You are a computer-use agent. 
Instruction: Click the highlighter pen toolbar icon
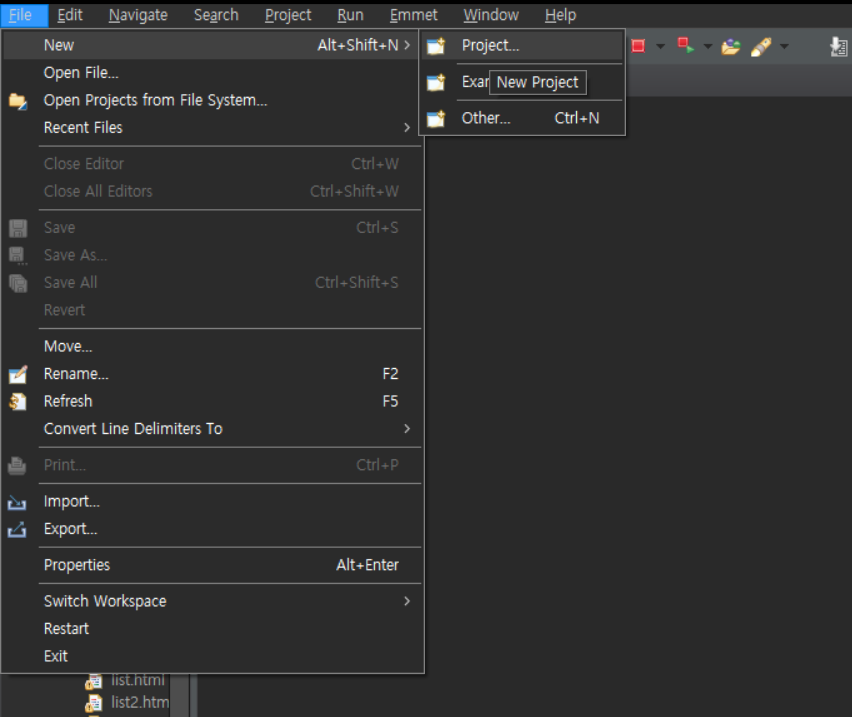point(761,47)
